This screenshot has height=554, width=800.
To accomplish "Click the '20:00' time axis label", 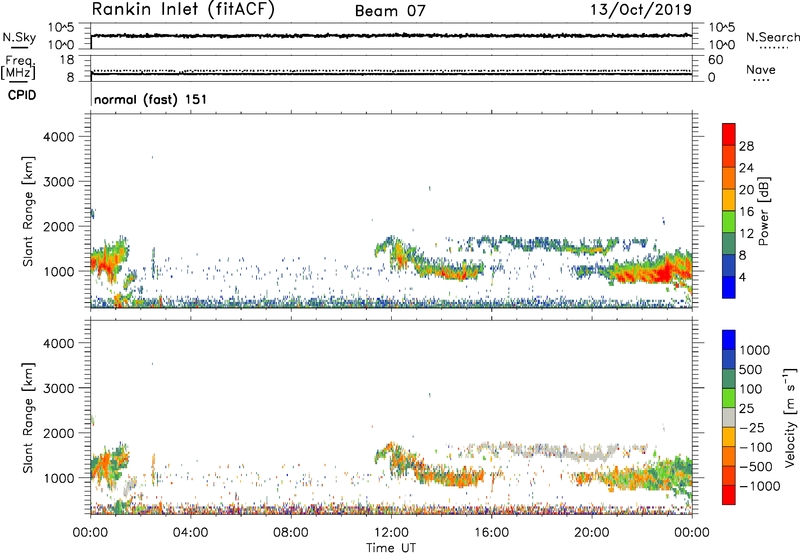I will [x=592, y=533].
